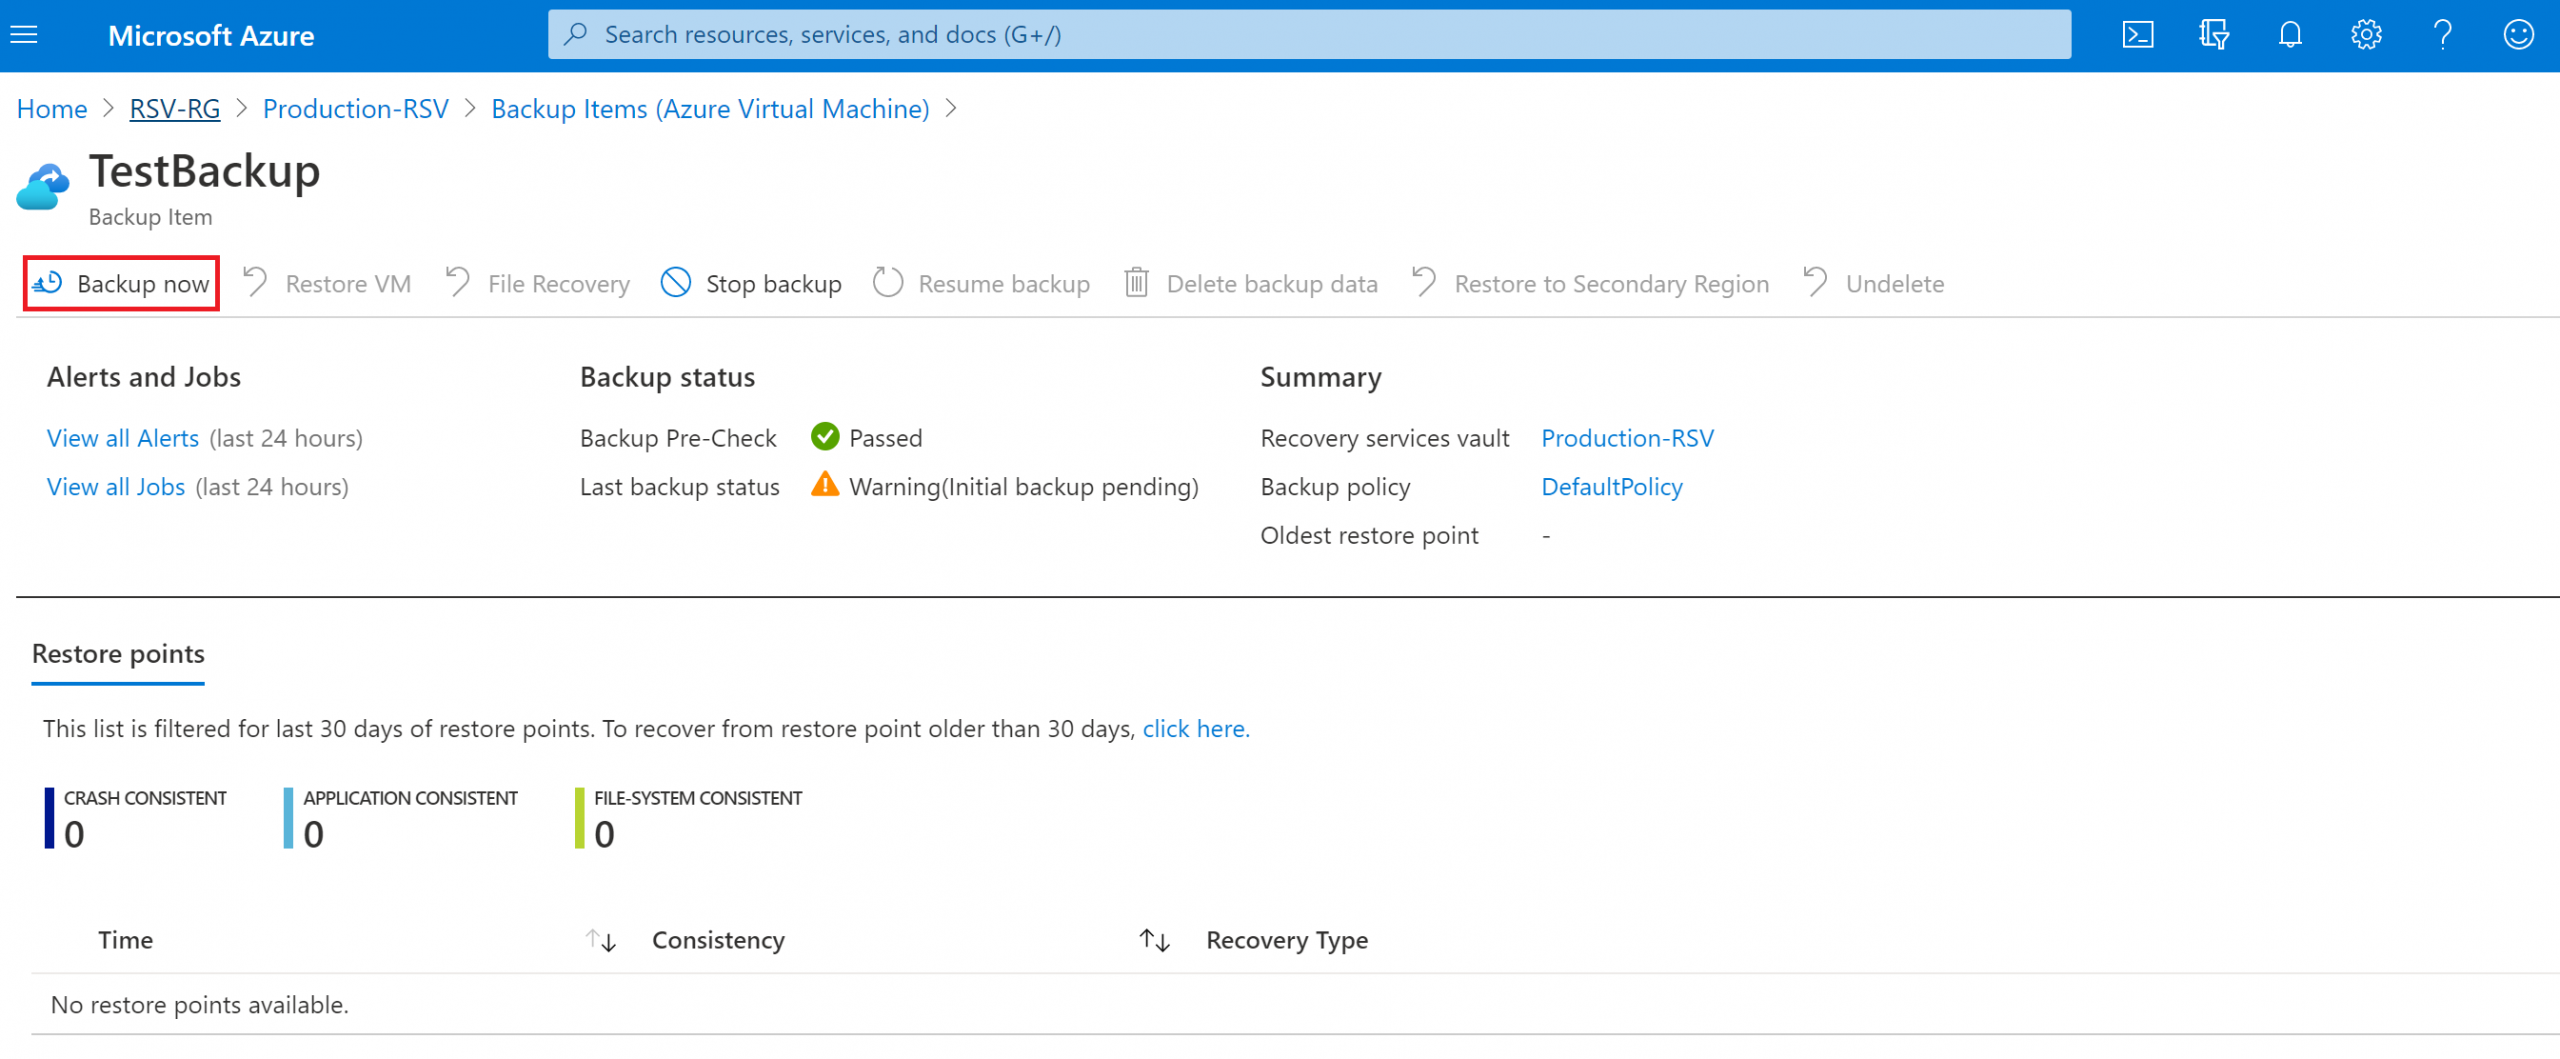This screenshot has width=2560, height=1059.
Task: Click Restore to Secondary Region
Action: [x=1590, y=283]
